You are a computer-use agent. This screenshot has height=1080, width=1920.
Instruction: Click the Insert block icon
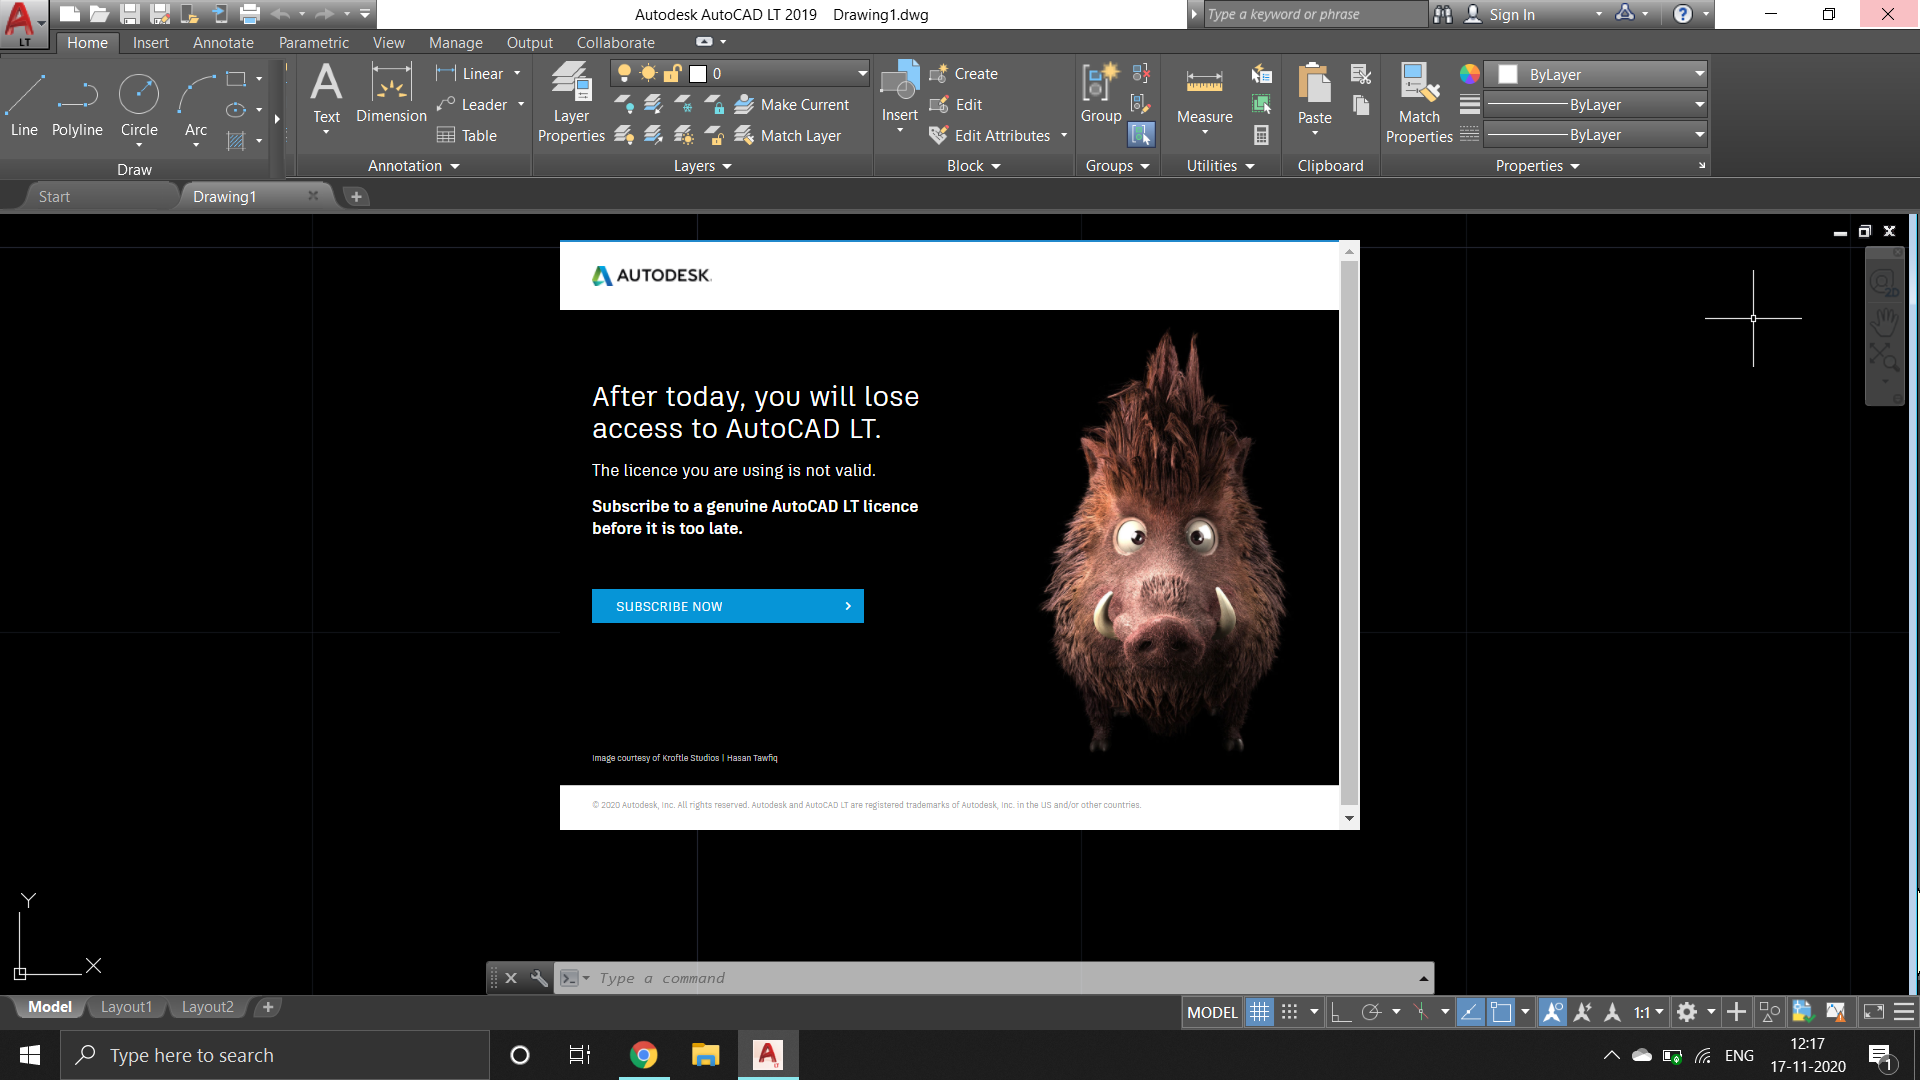pos(900,95)
